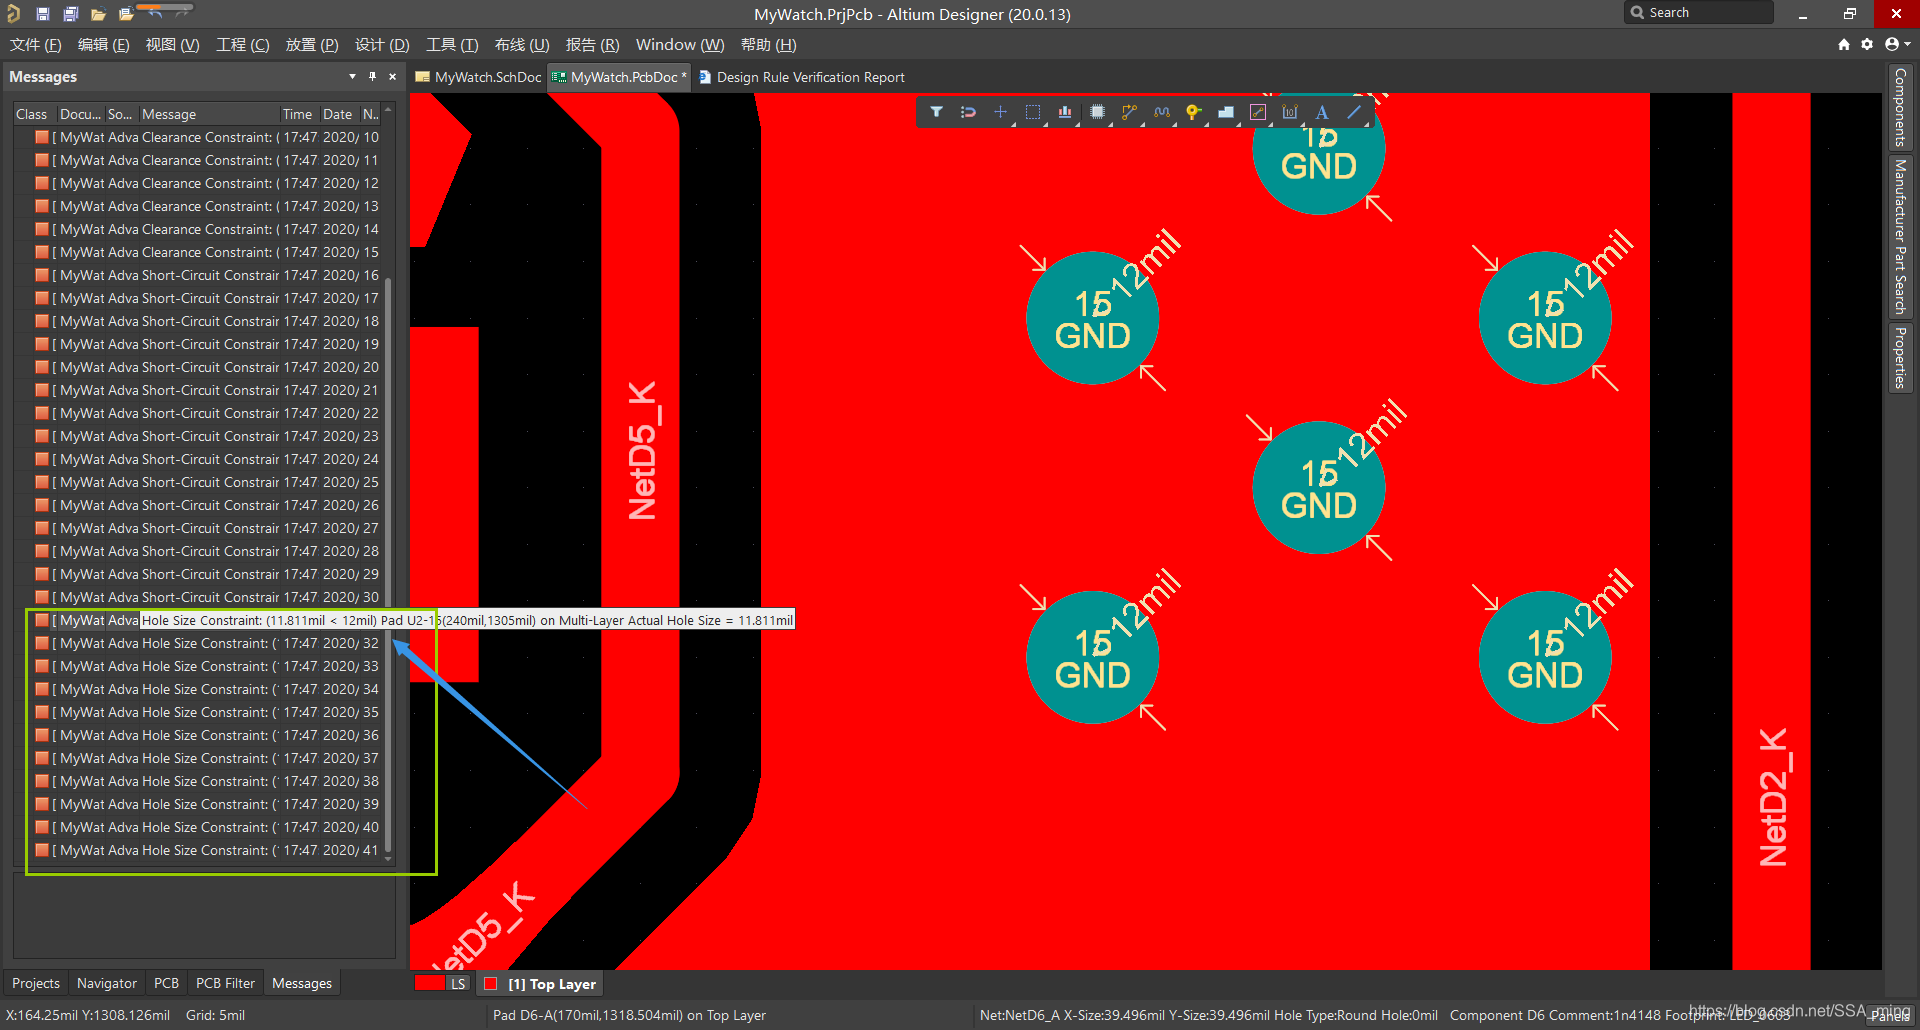The height and width of the screenshot is (1030, 1920).
Task: Click the Home icon in the menu bar
Action: (x=1844, y=44)
